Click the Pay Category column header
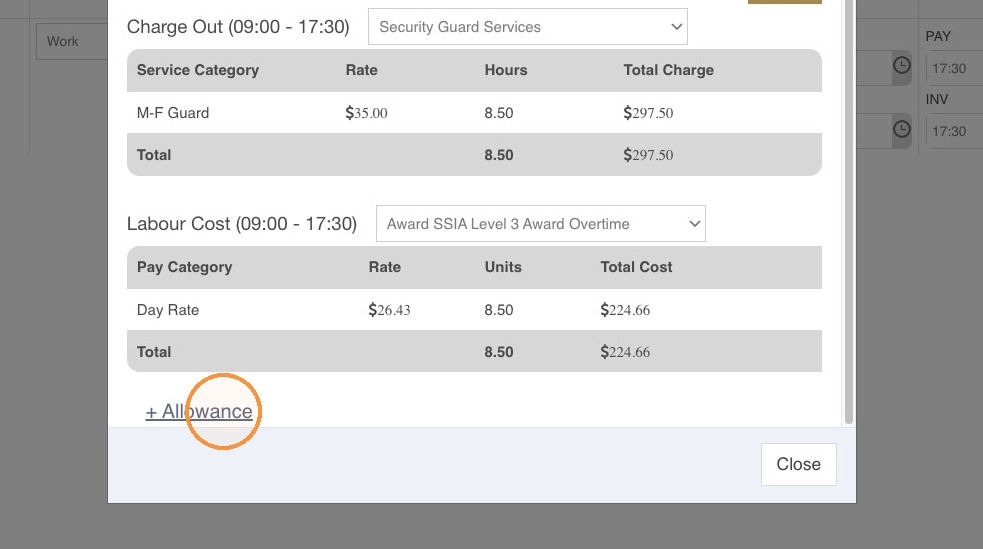Viewport: 983px width, 549px height. point(184,267)
